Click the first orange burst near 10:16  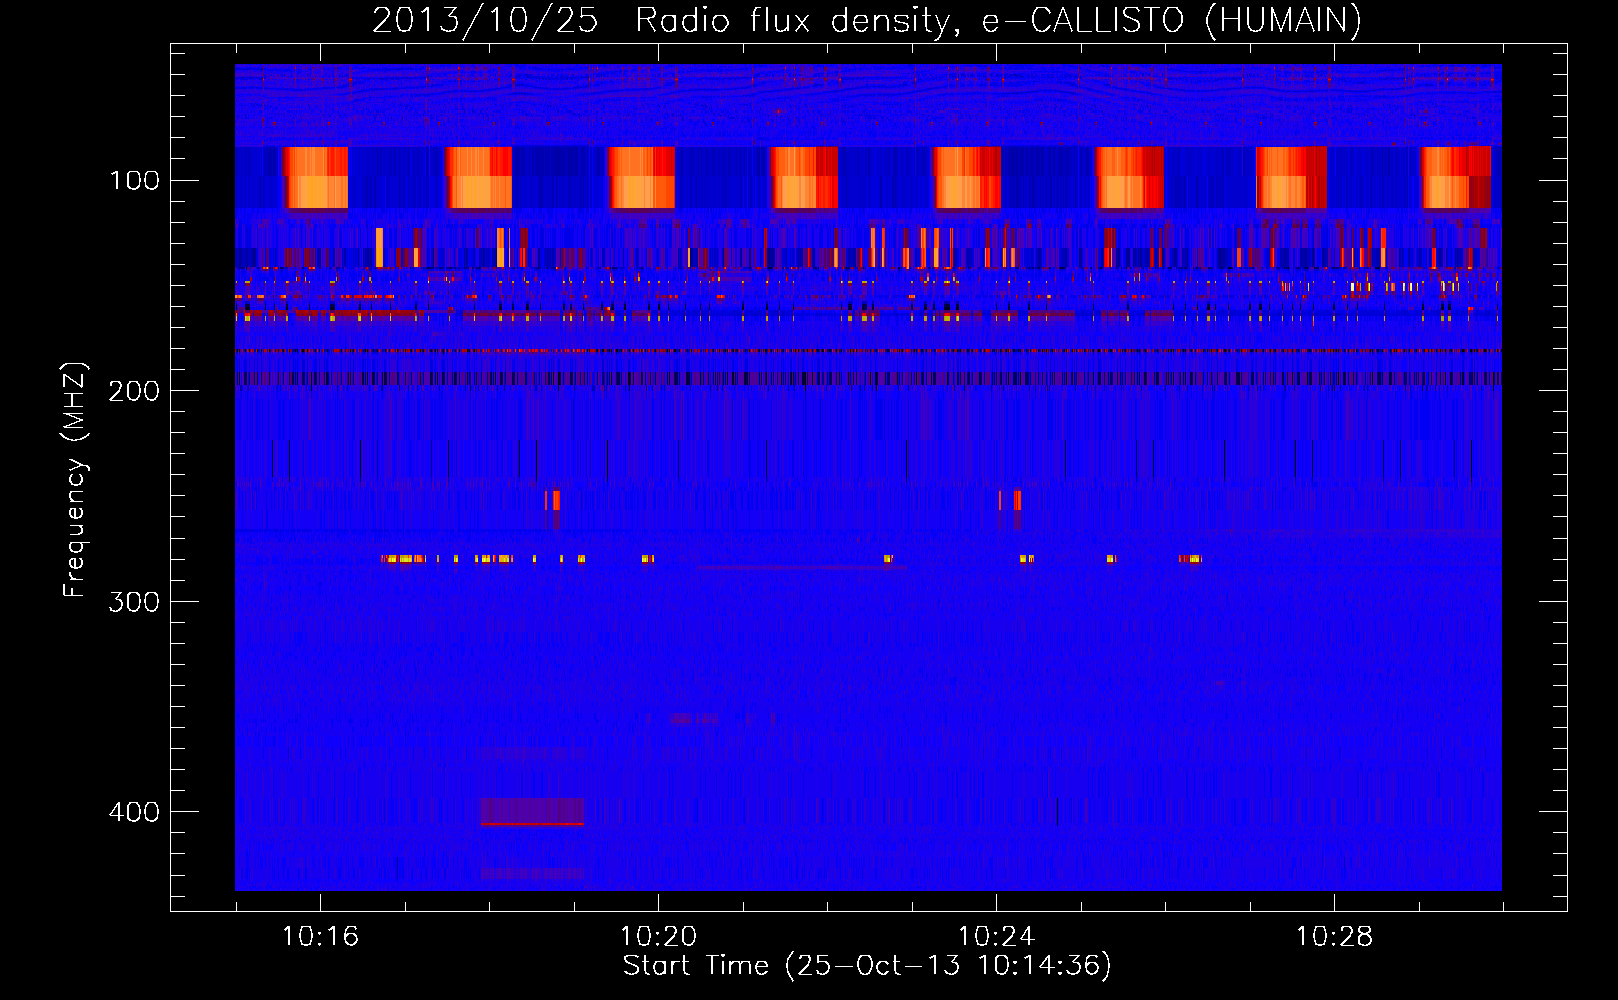pyautogui.click(x=315, y=178)
